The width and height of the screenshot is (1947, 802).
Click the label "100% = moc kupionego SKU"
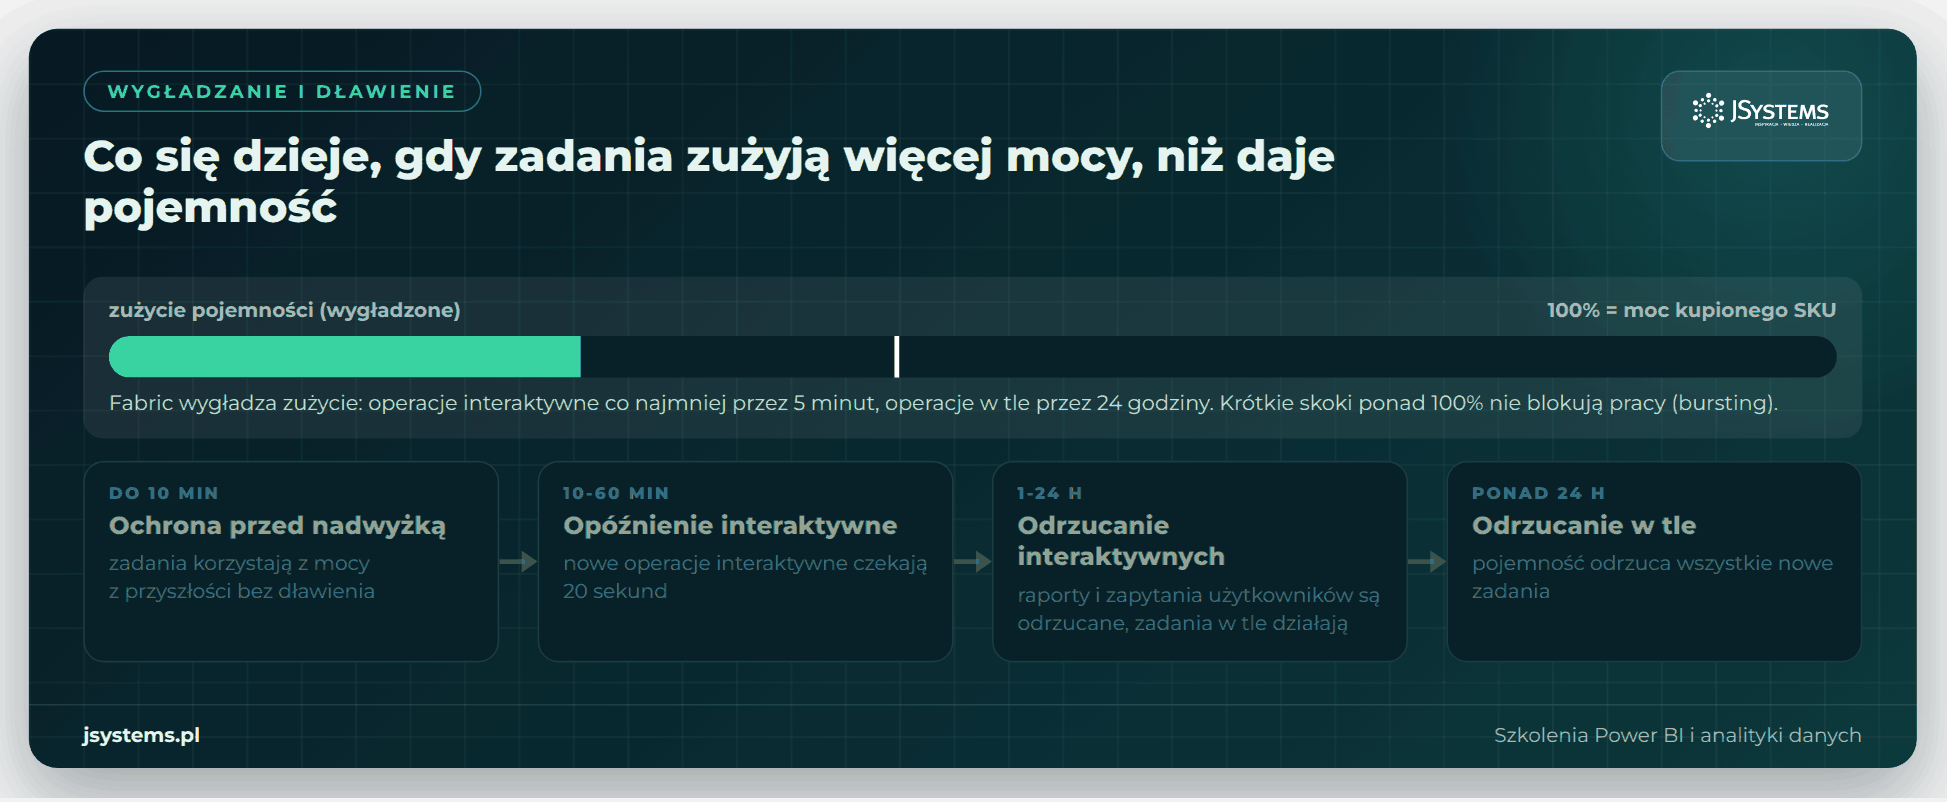tap(1691, 310)
